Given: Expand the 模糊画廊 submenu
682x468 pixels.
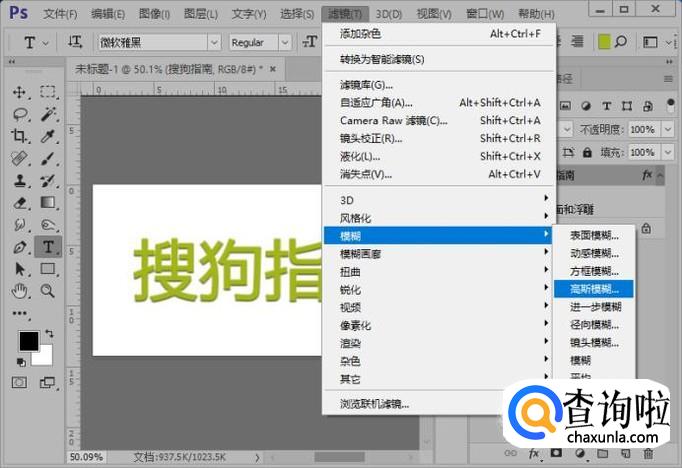Looking at the screenshot, I should click(x=439, y=254).
